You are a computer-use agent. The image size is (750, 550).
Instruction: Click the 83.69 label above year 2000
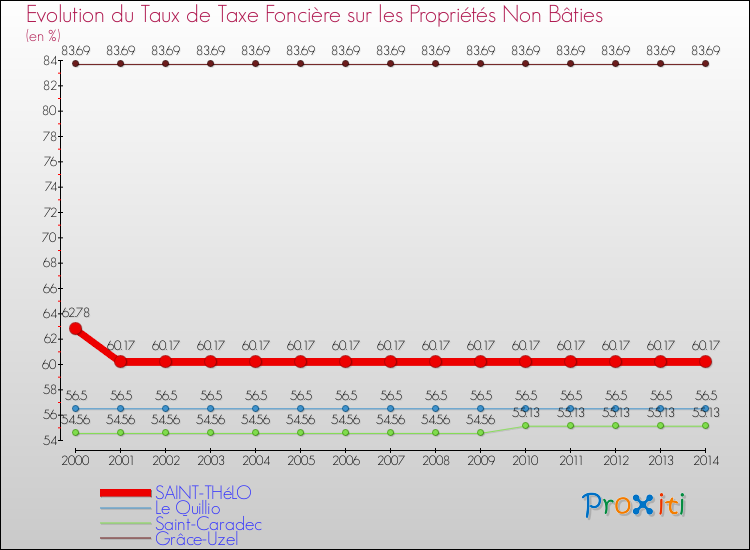pos(76,50)
